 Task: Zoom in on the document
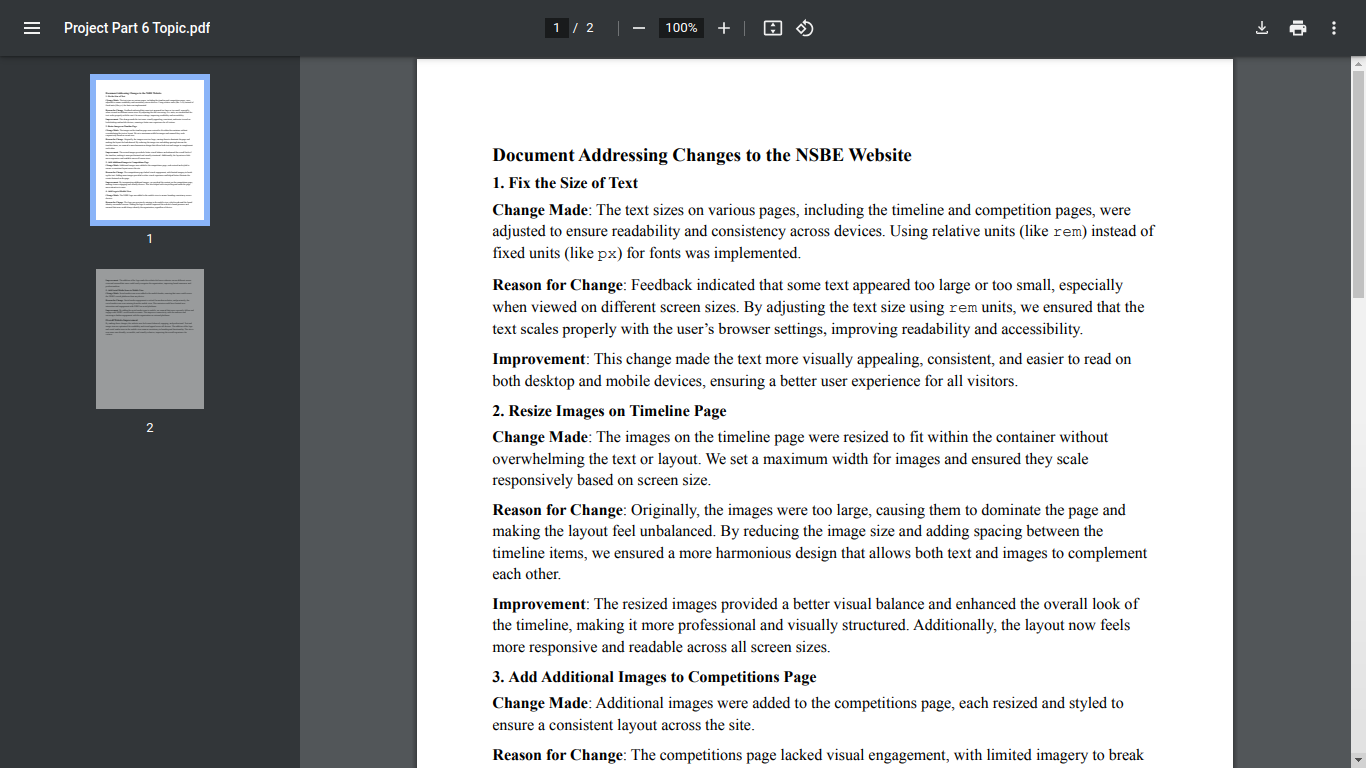coord(723,28)
